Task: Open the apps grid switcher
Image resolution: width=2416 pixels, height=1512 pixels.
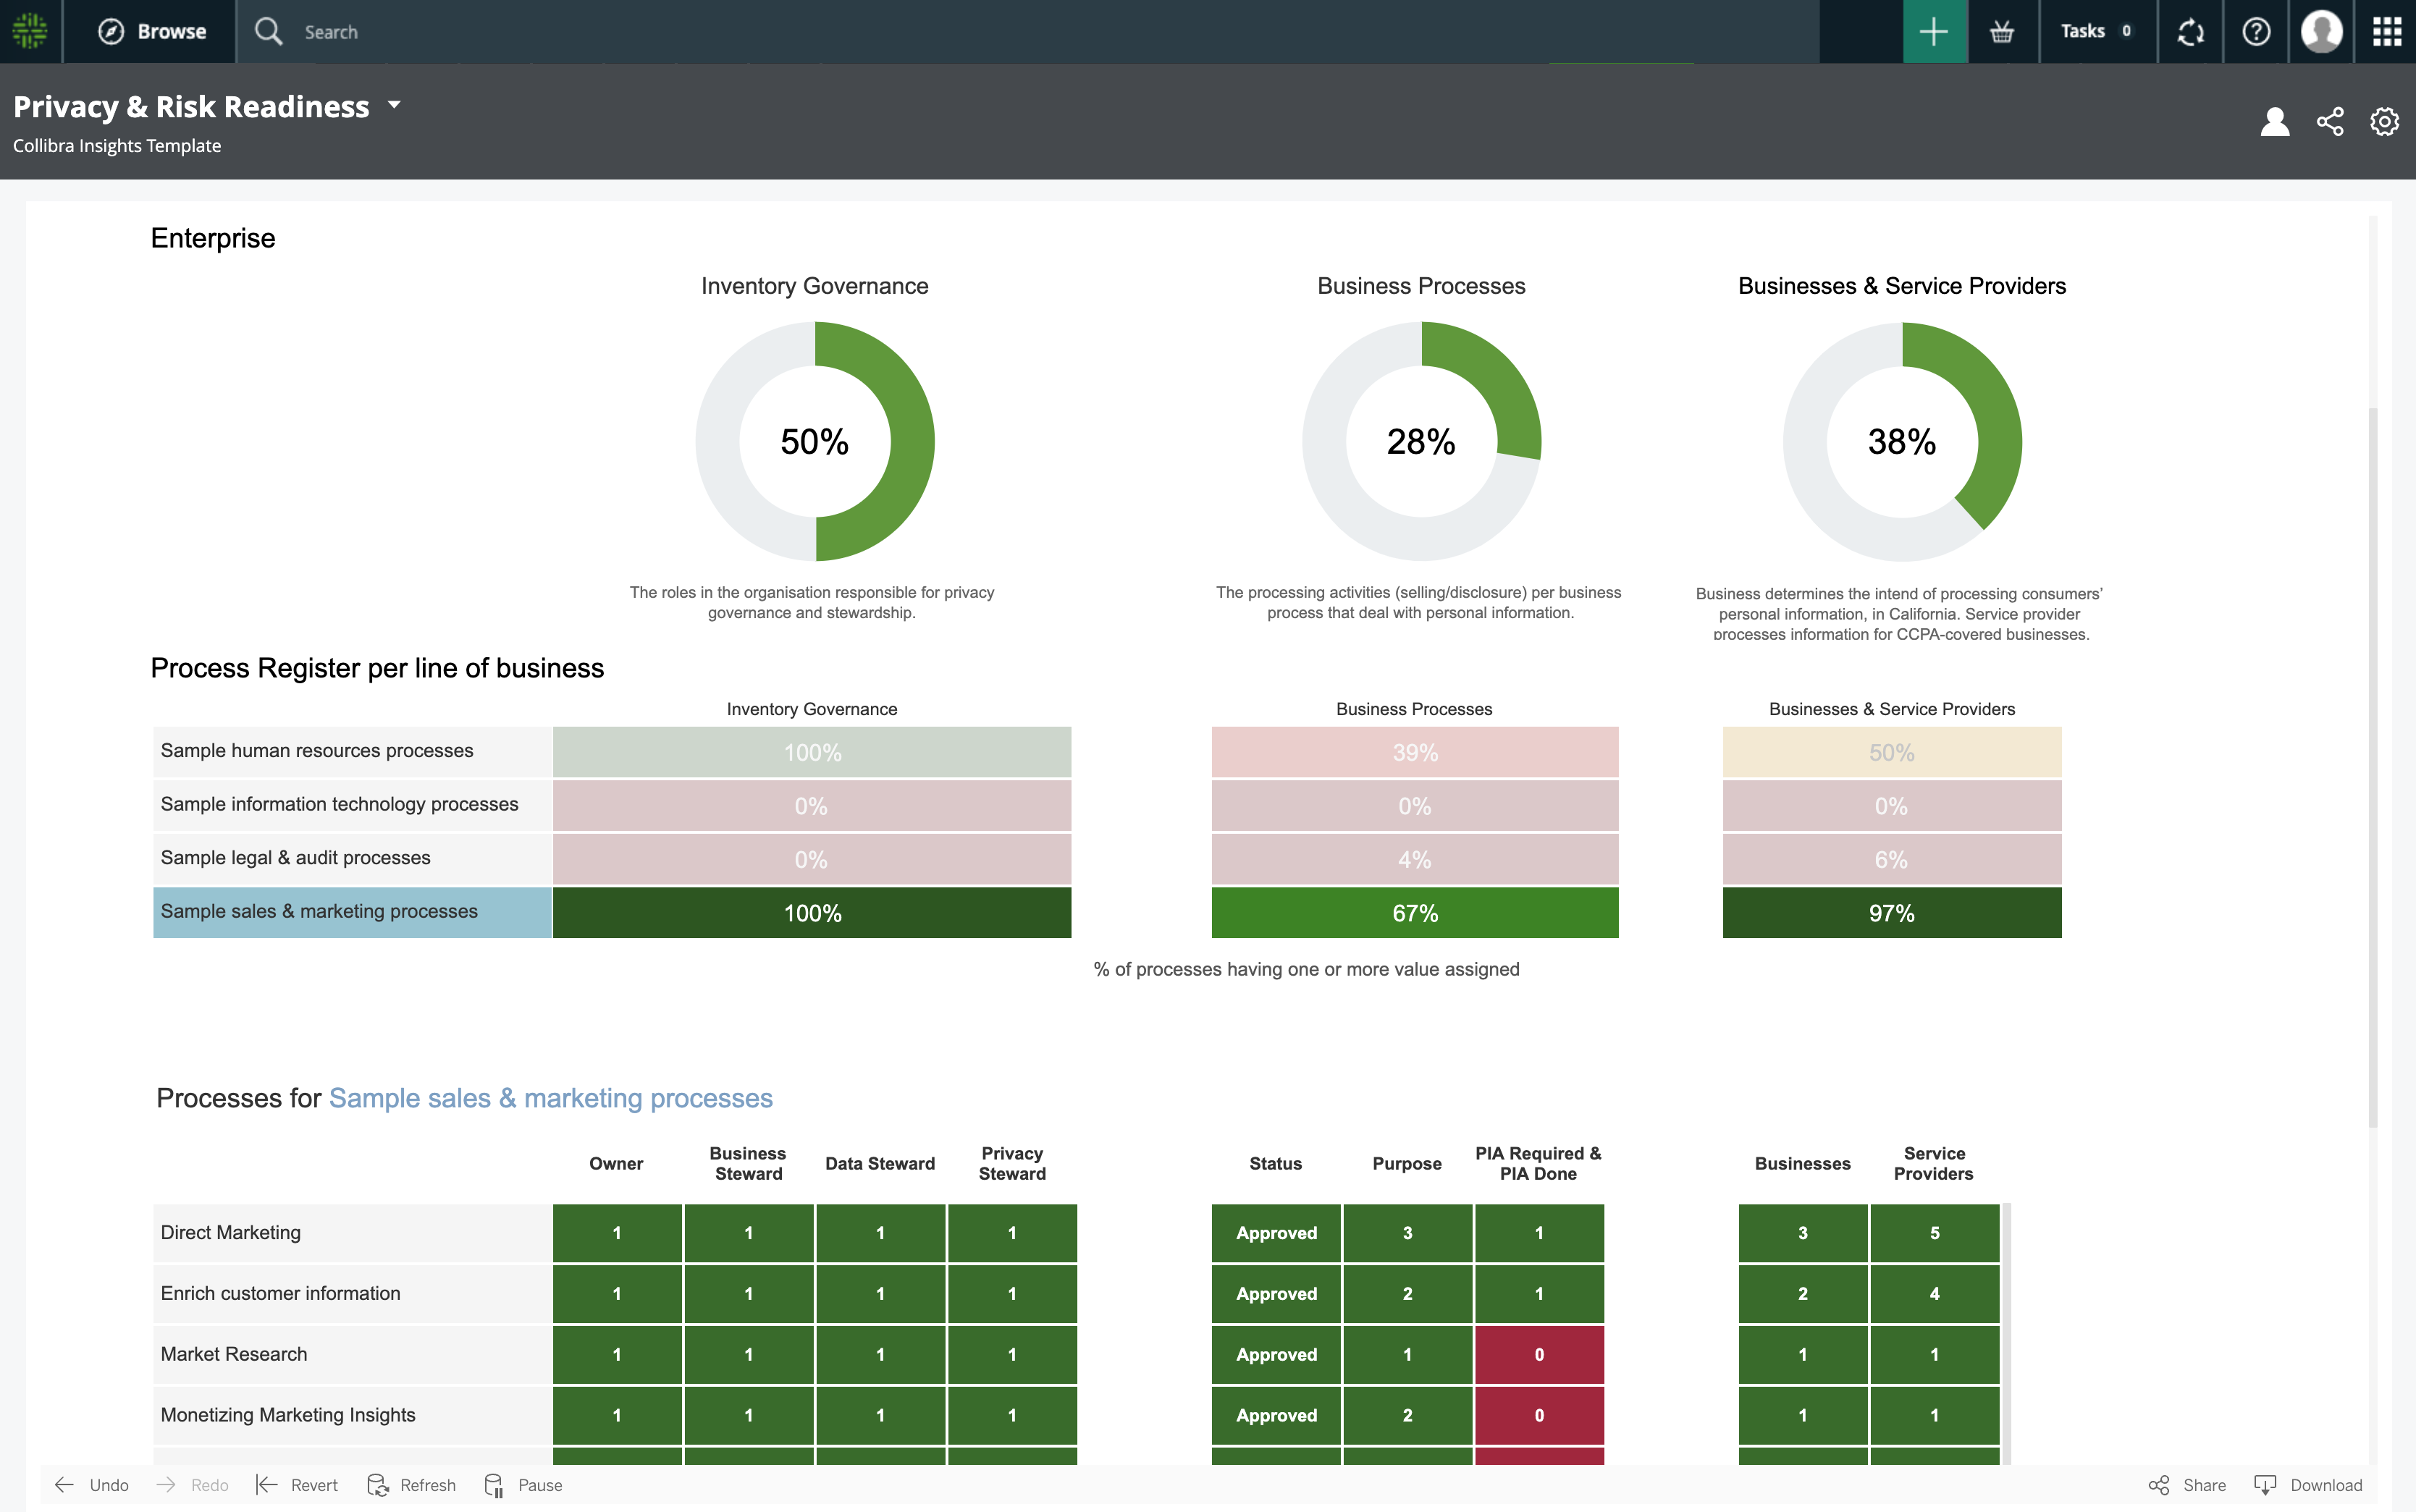Action: tap(2387, 31)
